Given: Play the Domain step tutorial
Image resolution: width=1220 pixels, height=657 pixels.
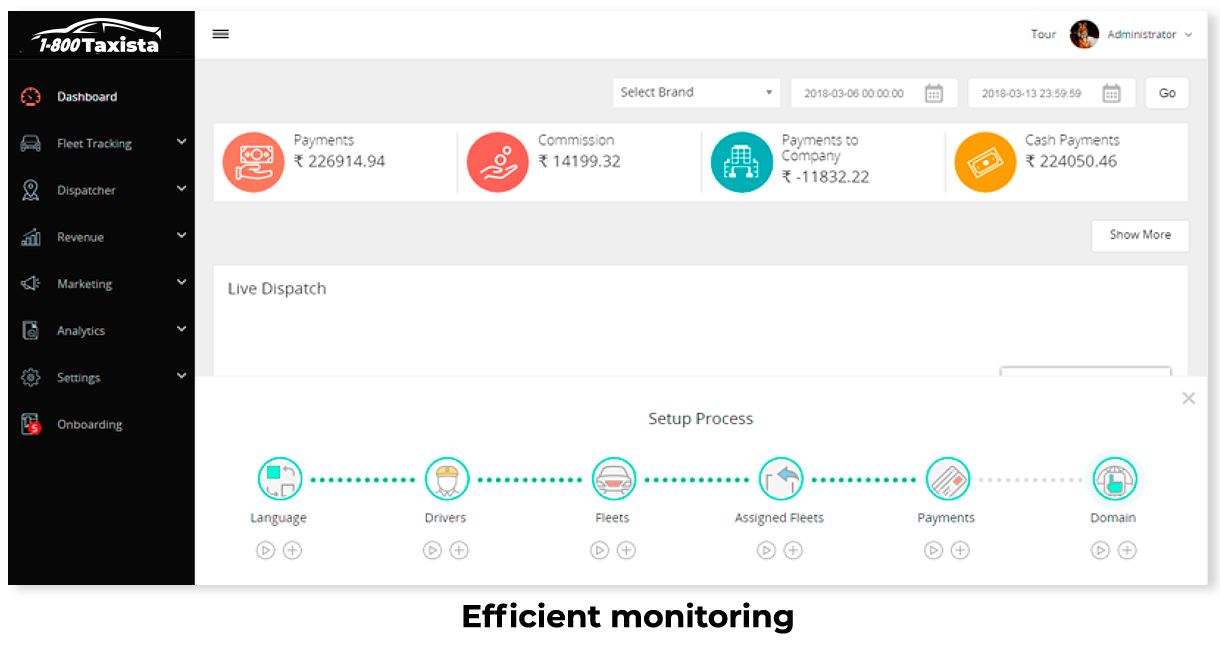Looking at the screenshot, I should click(x=1100, y=550).
